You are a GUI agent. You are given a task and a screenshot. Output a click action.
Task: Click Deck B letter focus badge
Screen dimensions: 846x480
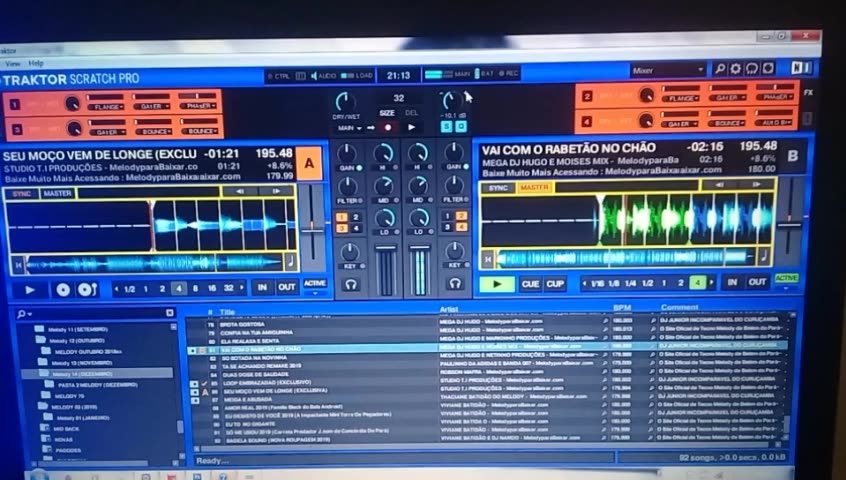[x=793, y=156]
